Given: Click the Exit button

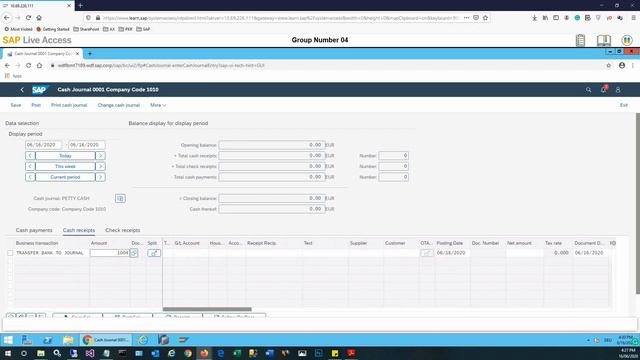Looking at the screenshot, I should tap(624, 105).
